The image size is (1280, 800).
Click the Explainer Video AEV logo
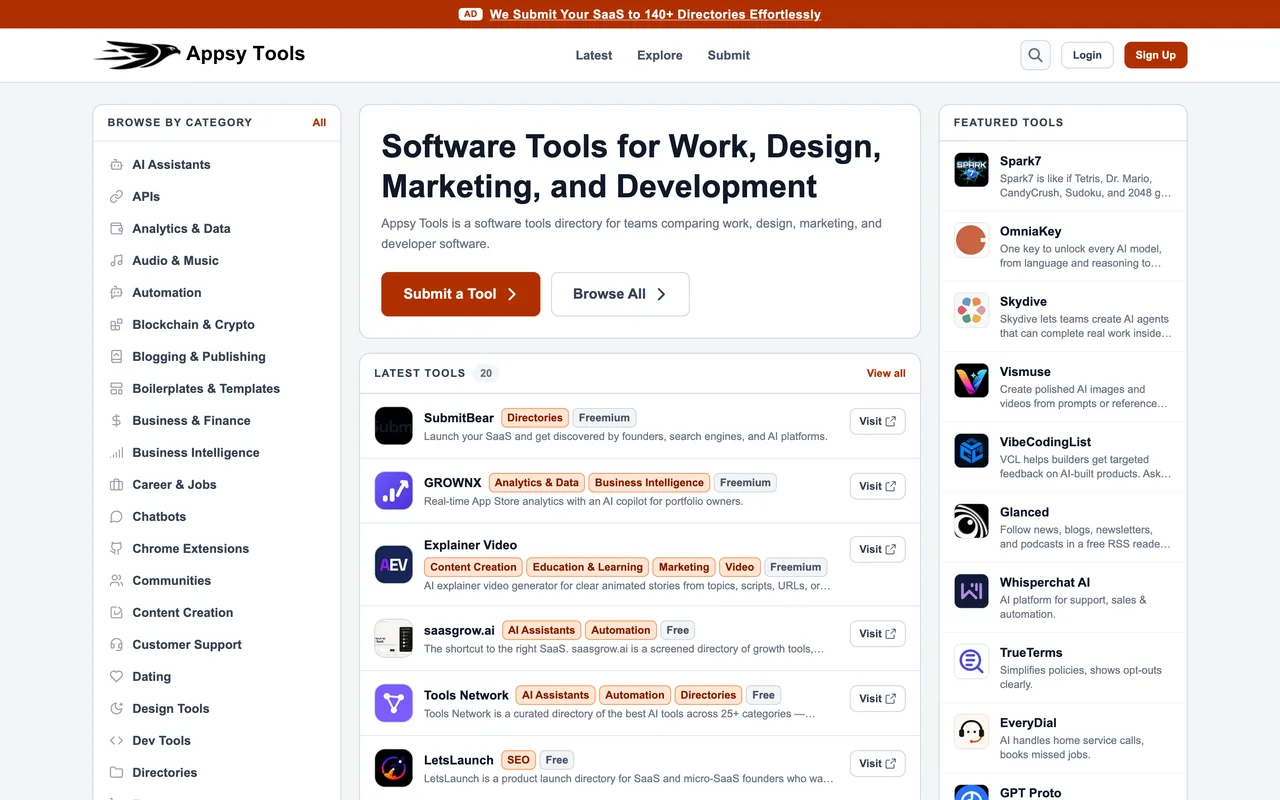393,564
